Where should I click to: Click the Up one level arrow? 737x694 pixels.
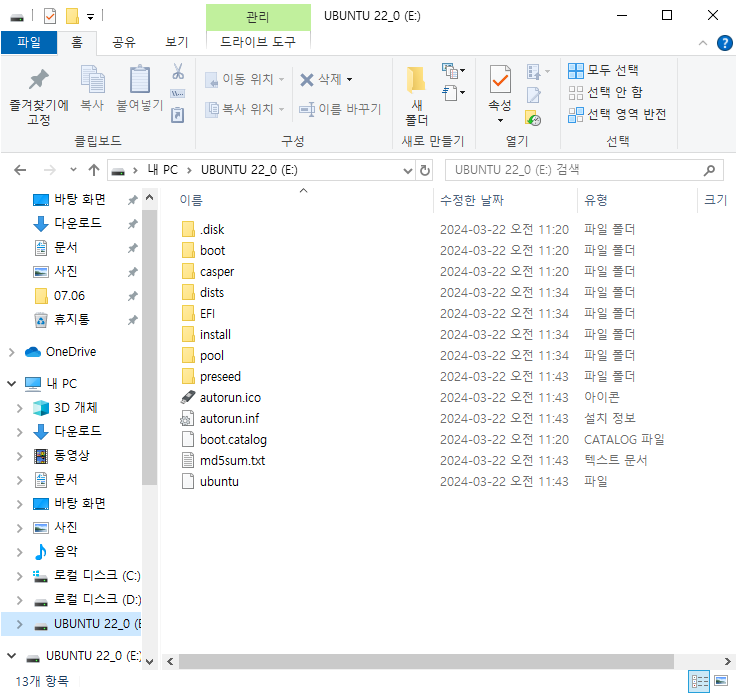pyautogui.click(x=94, y=170)
